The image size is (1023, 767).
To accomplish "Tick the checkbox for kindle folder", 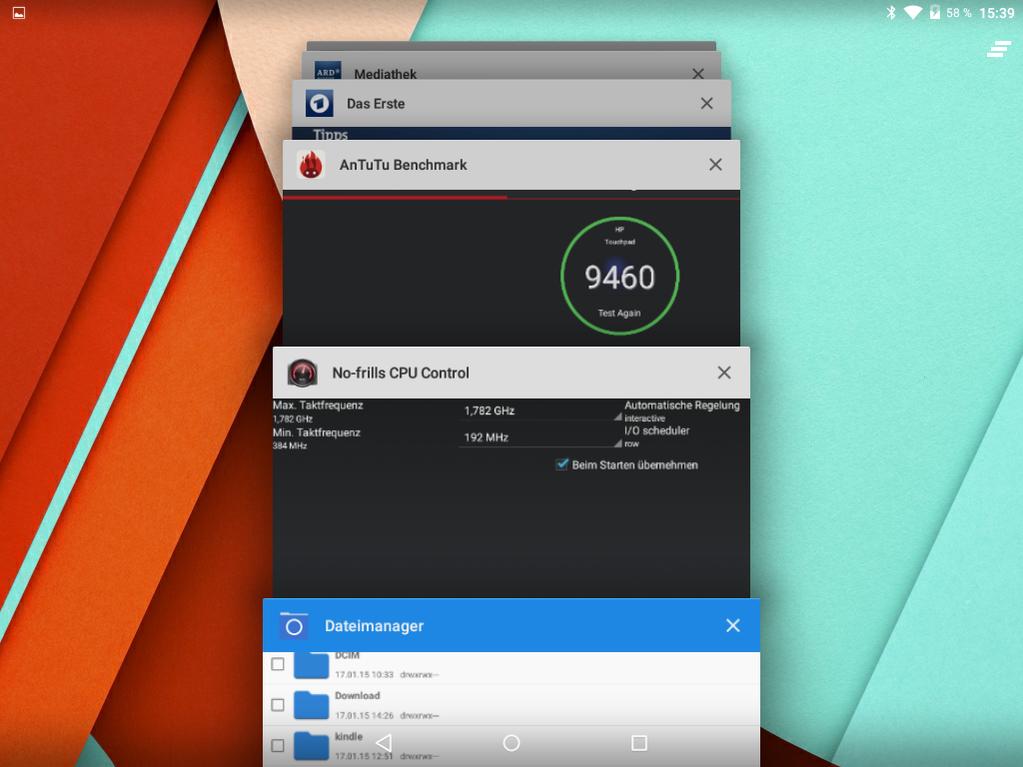I will (277, 745).
